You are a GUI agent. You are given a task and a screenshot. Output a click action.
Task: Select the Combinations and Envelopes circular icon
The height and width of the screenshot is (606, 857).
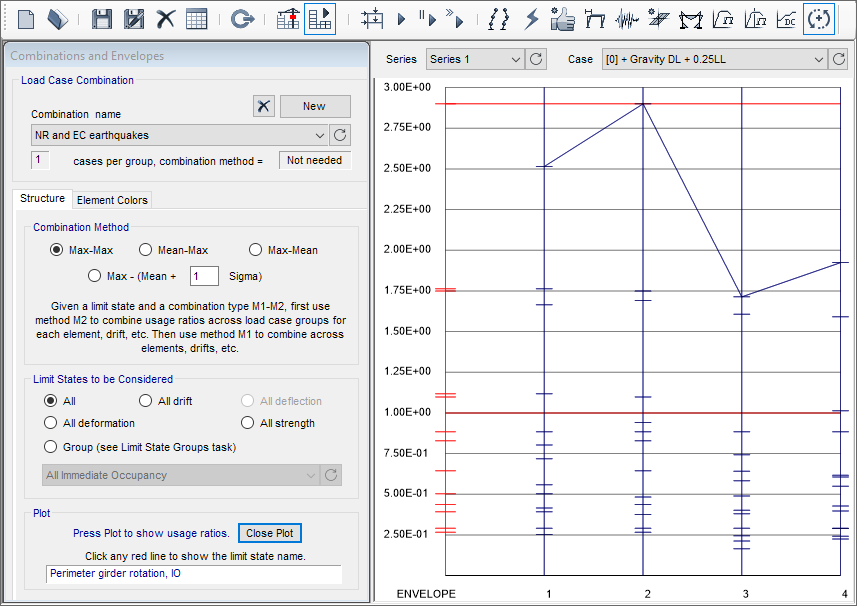pos(819,19)
